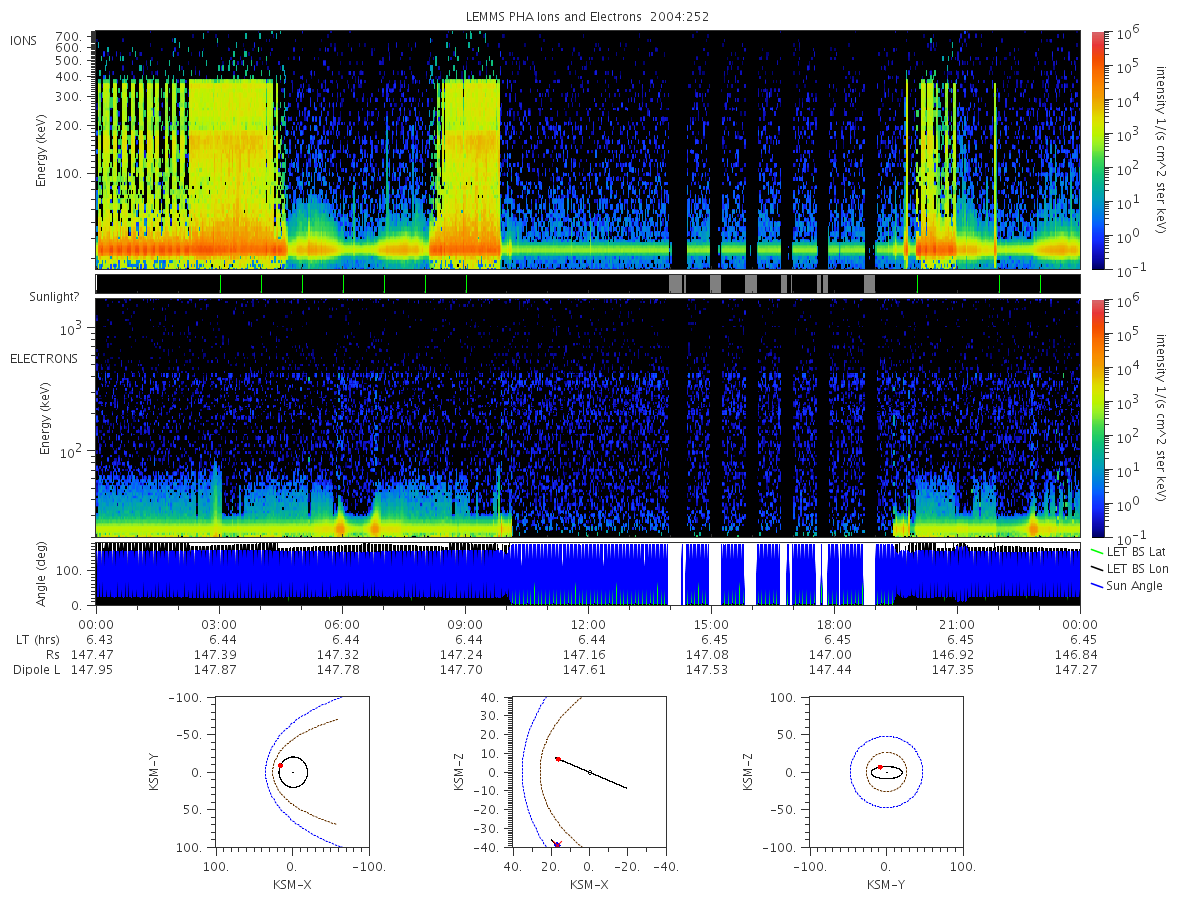
Task: Click the black LET BS Lon legend line
Action: point(1097,568)
